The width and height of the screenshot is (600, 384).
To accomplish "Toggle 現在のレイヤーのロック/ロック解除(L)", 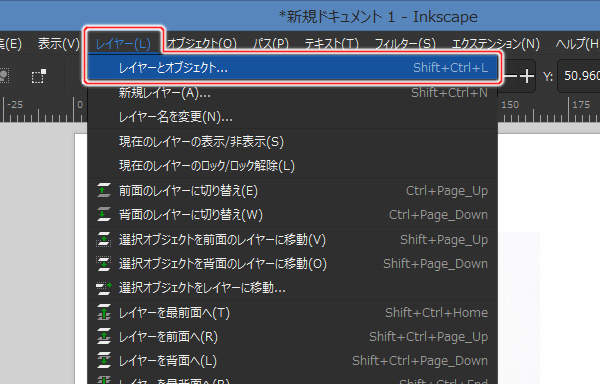I will click(x=293, y=166).
